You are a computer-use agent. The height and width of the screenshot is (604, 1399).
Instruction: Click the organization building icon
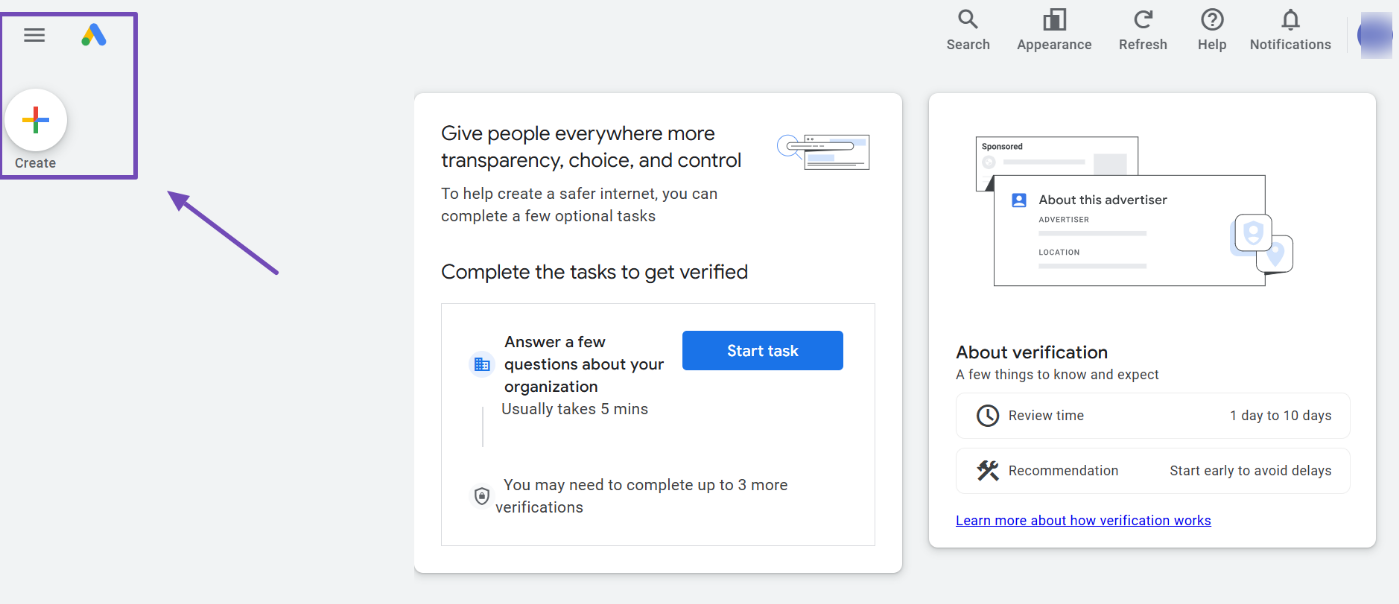coord(482,365)
